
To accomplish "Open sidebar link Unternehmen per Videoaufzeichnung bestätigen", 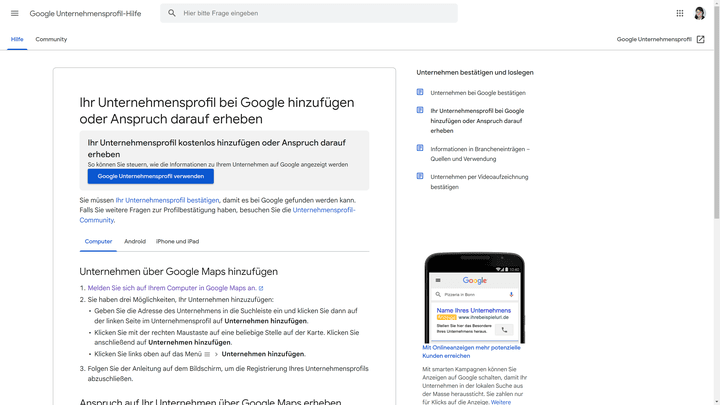I will pyautogui.click(x=479, y=182).
